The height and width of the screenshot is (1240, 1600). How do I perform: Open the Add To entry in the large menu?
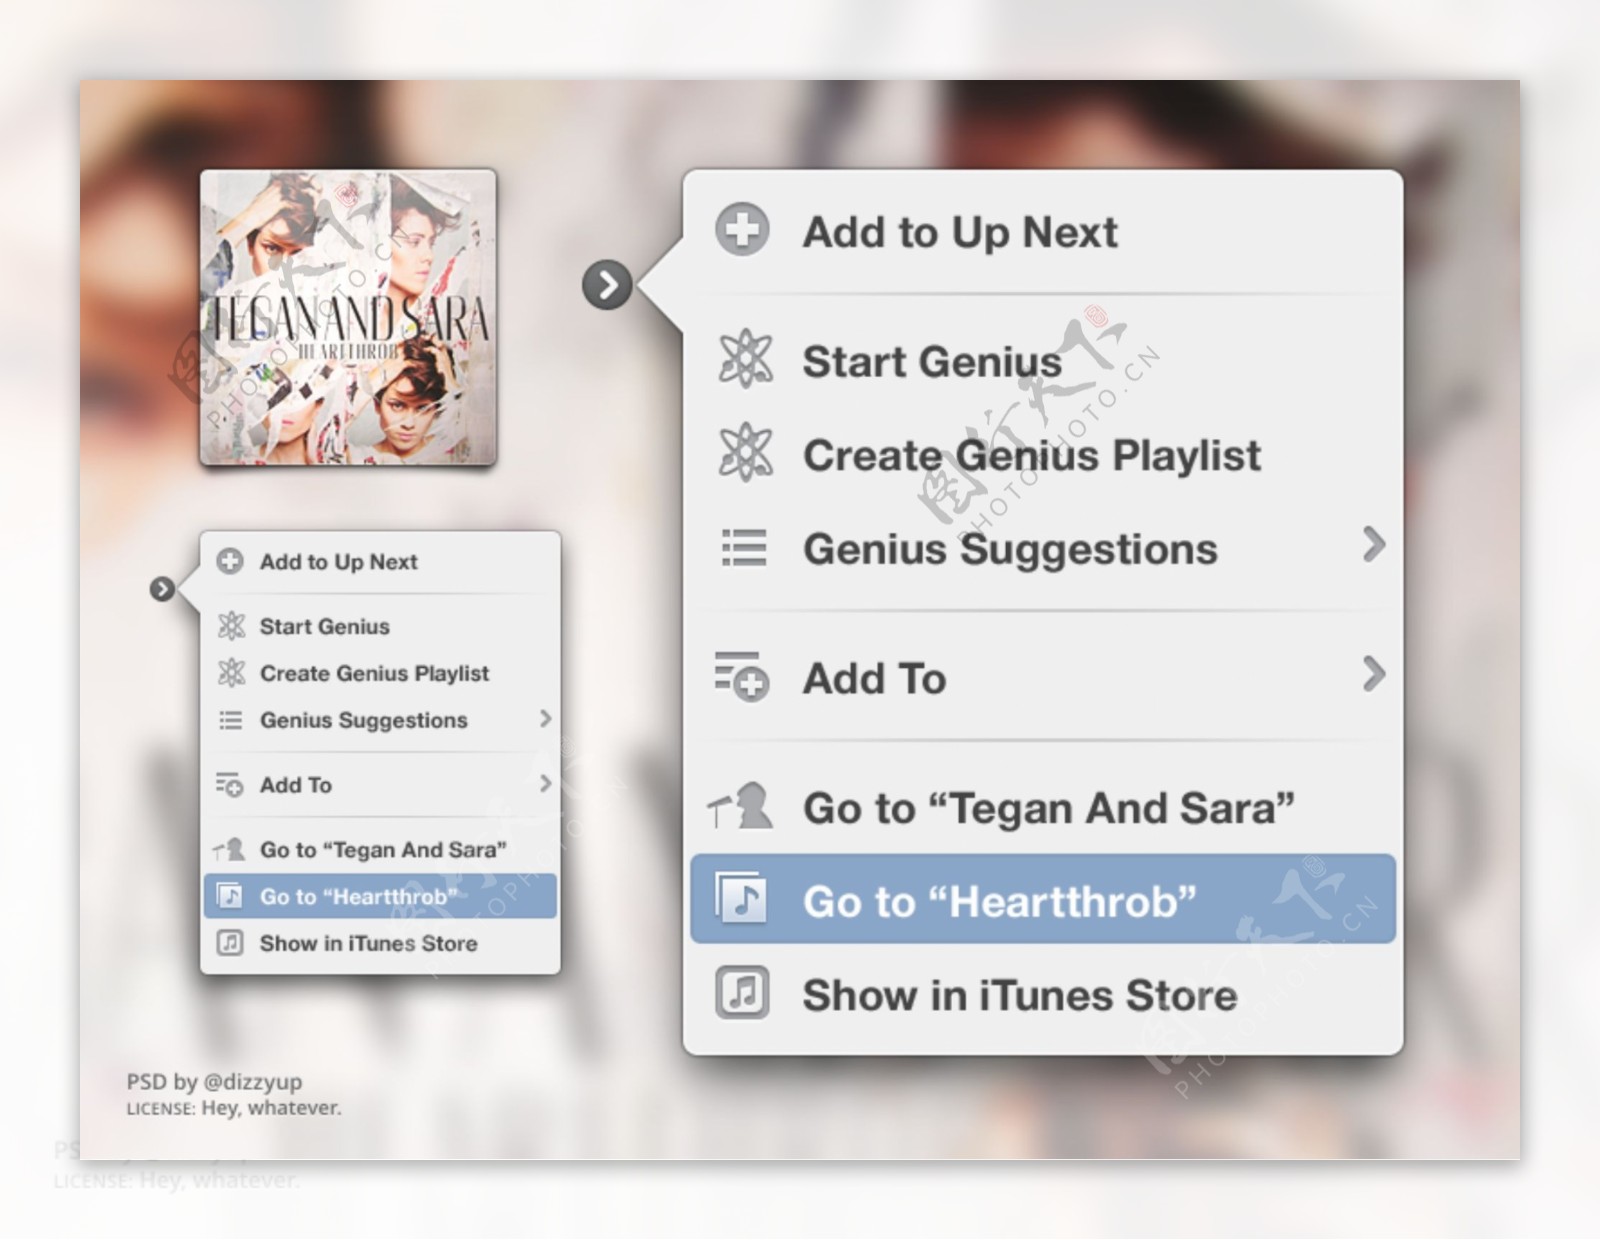click(1043, 678)
